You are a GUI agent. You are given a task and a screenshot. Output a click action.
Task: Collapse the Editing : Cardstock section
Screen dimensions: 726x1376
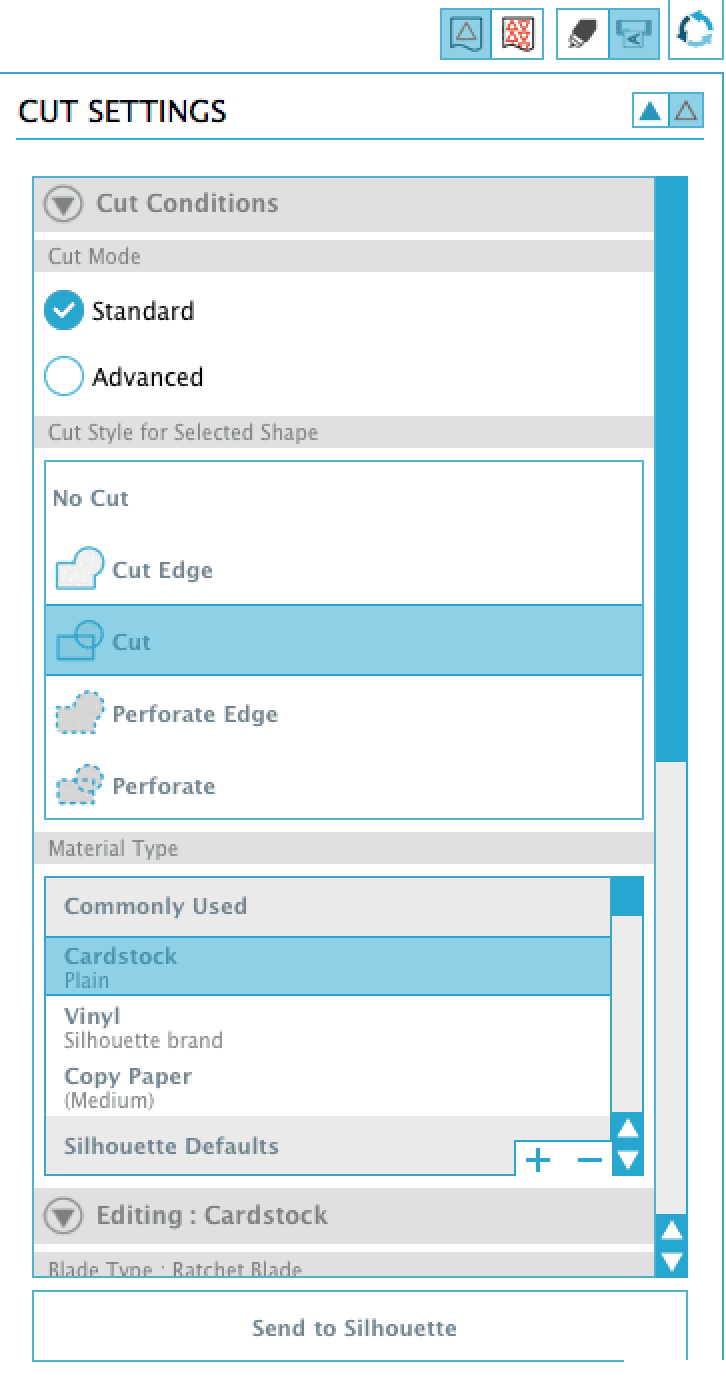64,1216
